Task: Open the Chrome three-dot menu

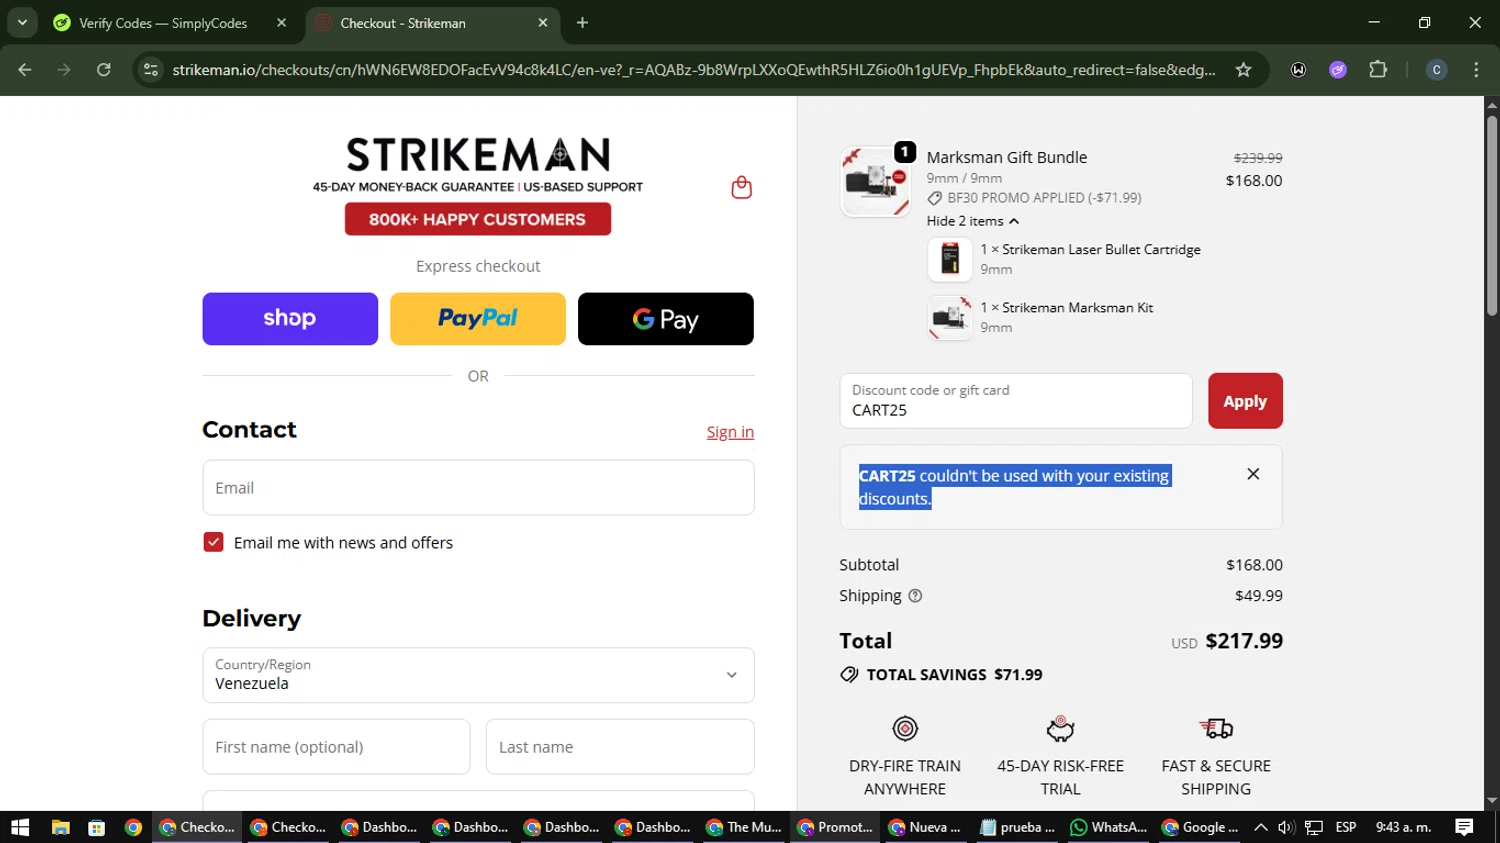Action: click(1476, 70)
